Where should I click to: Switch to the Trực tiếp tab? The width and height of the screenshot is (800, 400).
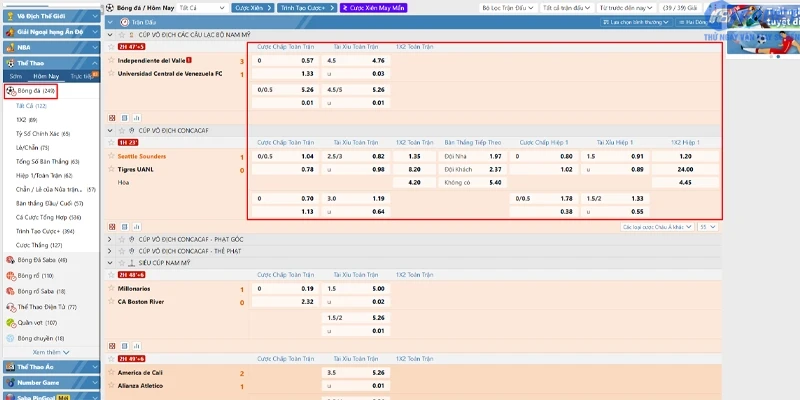point(84,76)
